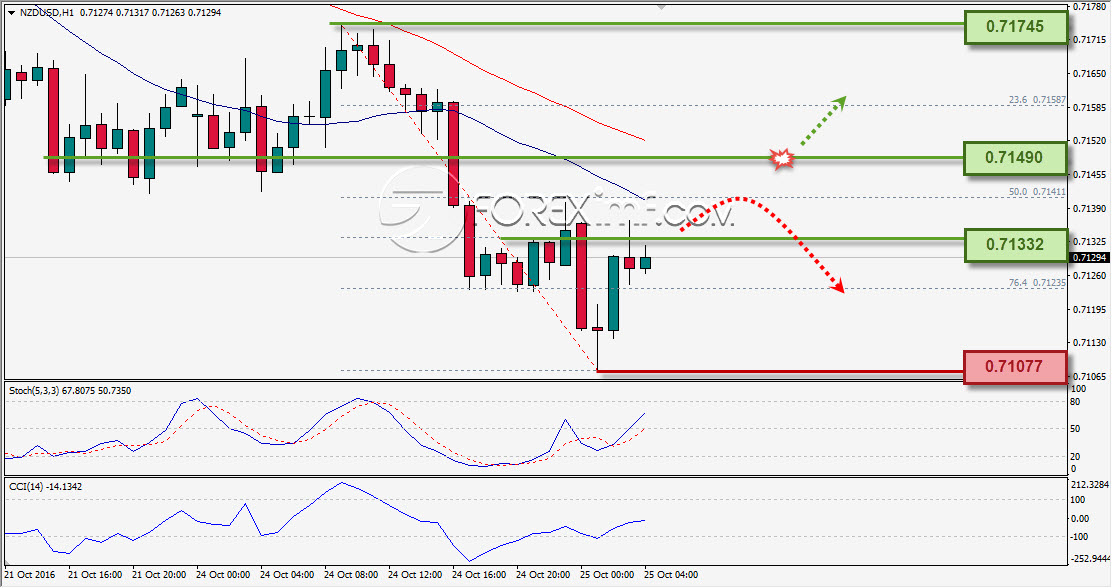Click the 24 Oct 20:00 time label
The image size is (1112, 588).
click(543, 575)
